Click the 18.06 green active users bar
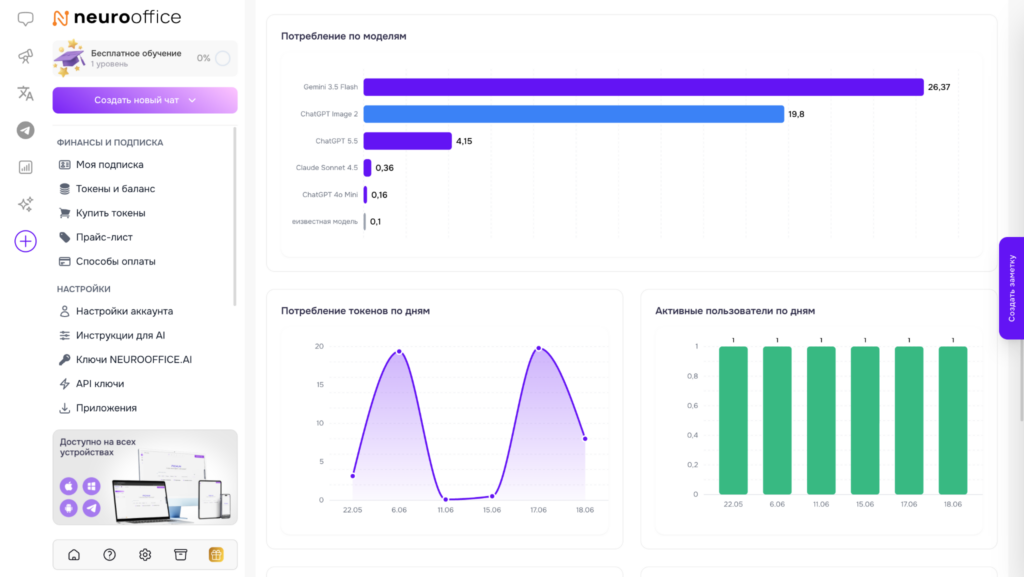Viewport: 1024px width, 577px height. (x=953, y=420)
